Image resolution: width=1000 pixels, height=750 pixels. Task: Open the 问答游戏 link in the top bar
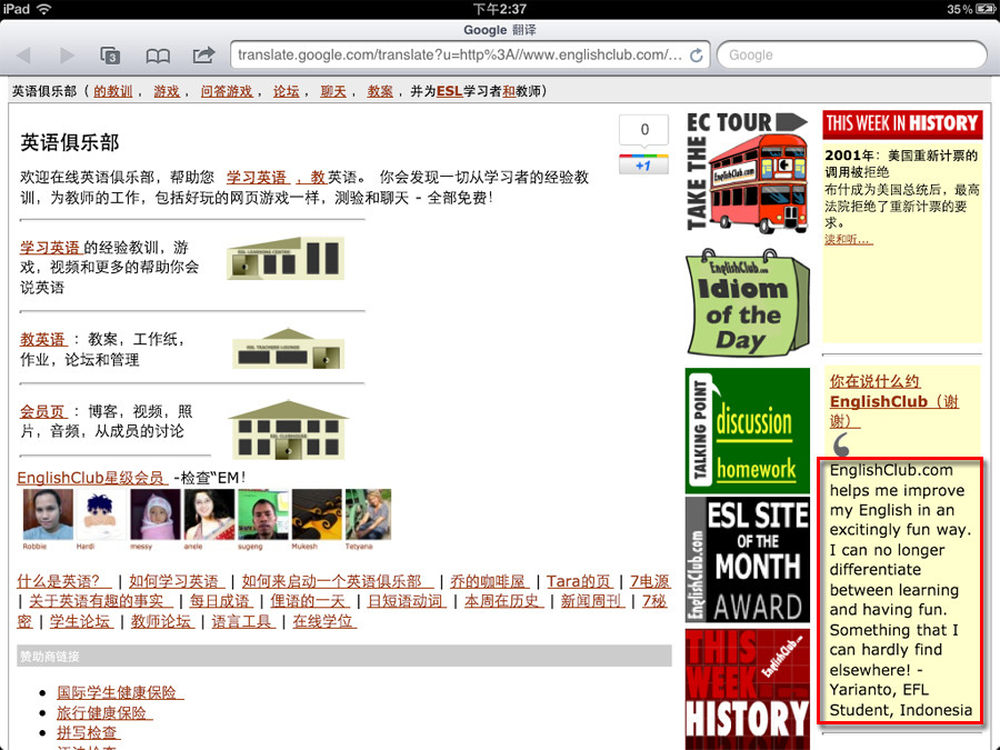226,92
